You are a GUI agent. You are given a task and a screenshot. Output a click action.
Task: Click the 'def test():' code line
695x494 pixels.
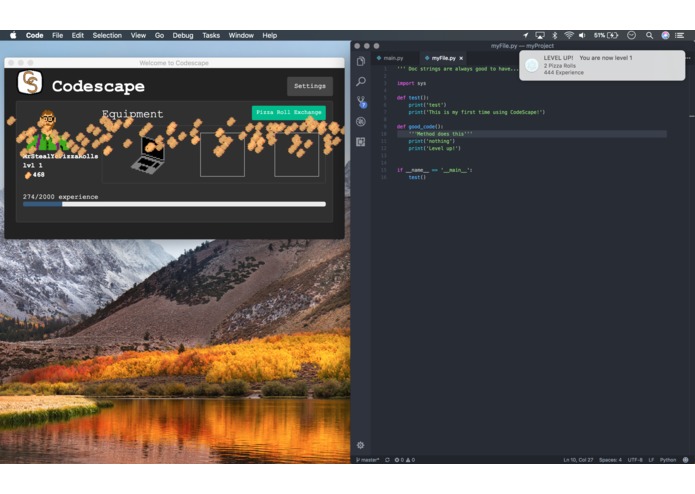(x=413, y=98)
